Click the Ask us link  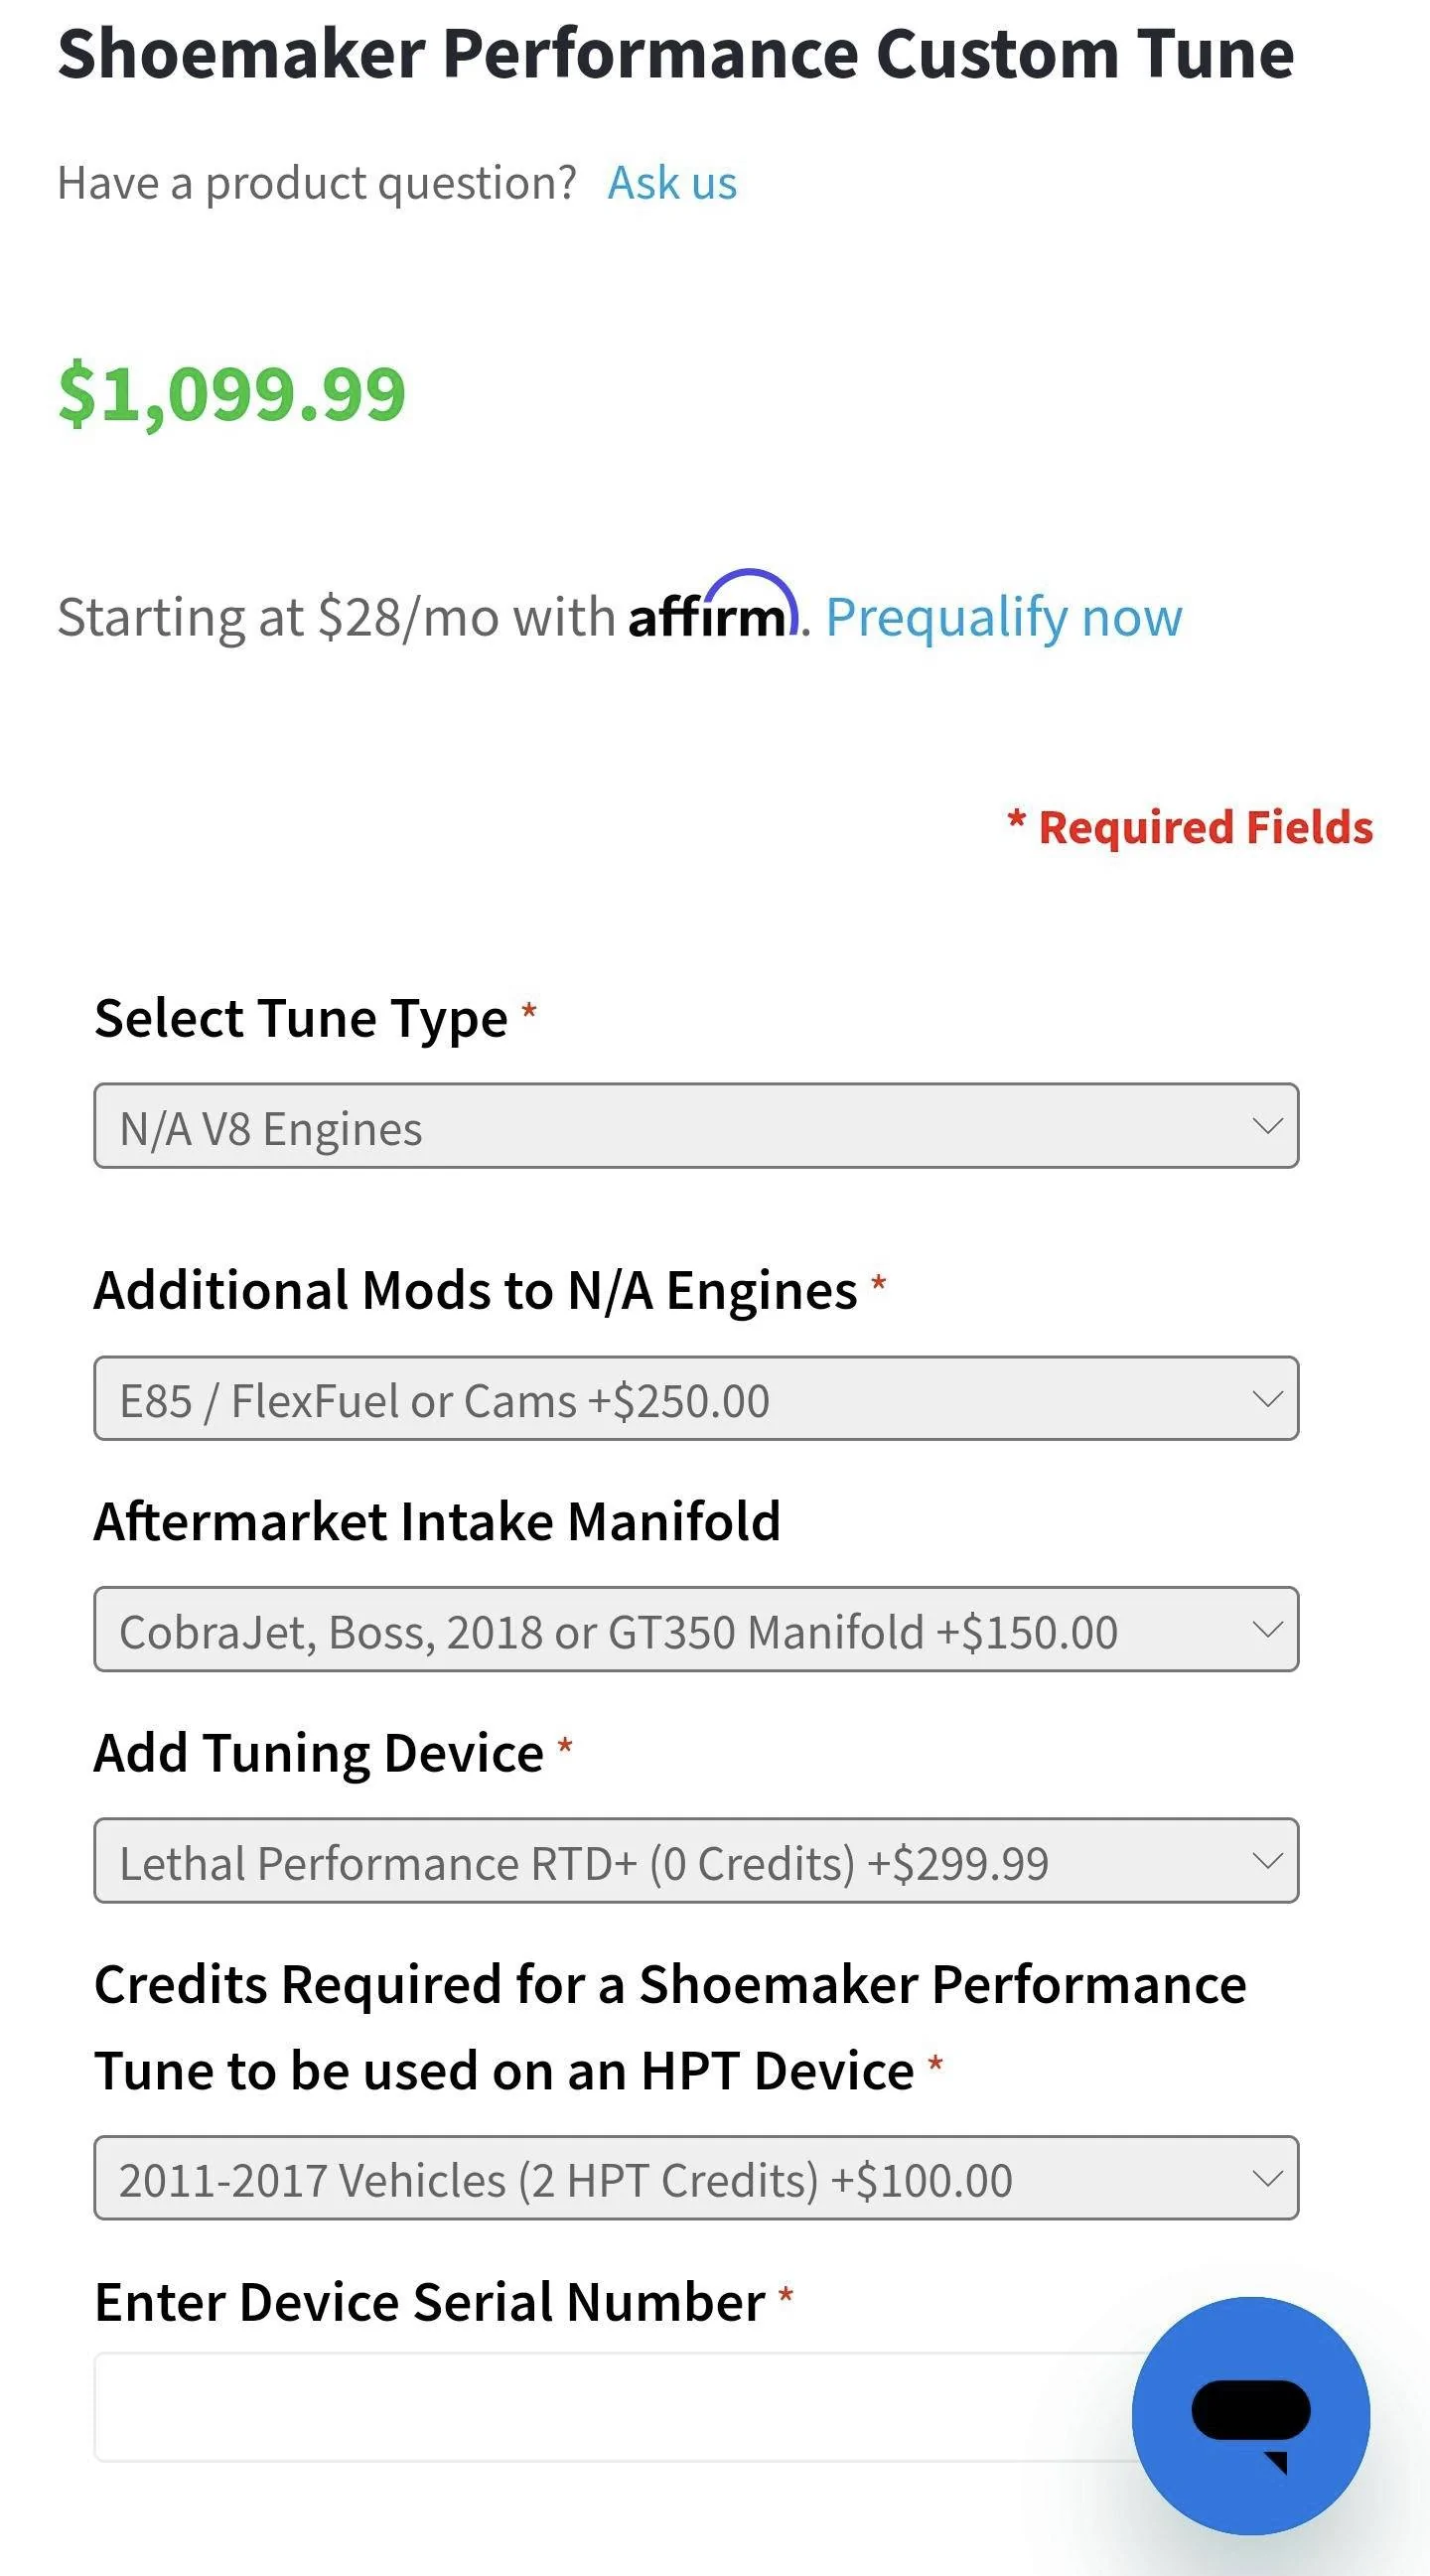673,183
